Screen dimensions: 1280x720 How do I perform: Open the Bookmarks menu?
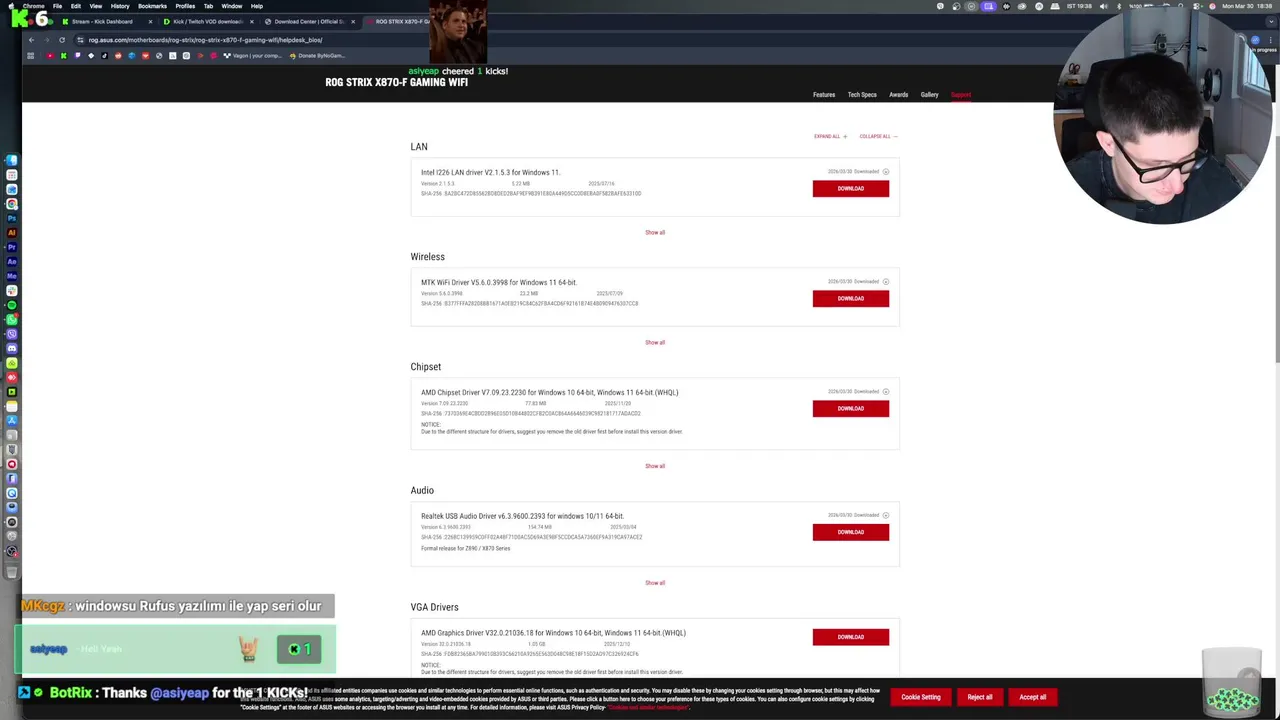coord(152,6)
